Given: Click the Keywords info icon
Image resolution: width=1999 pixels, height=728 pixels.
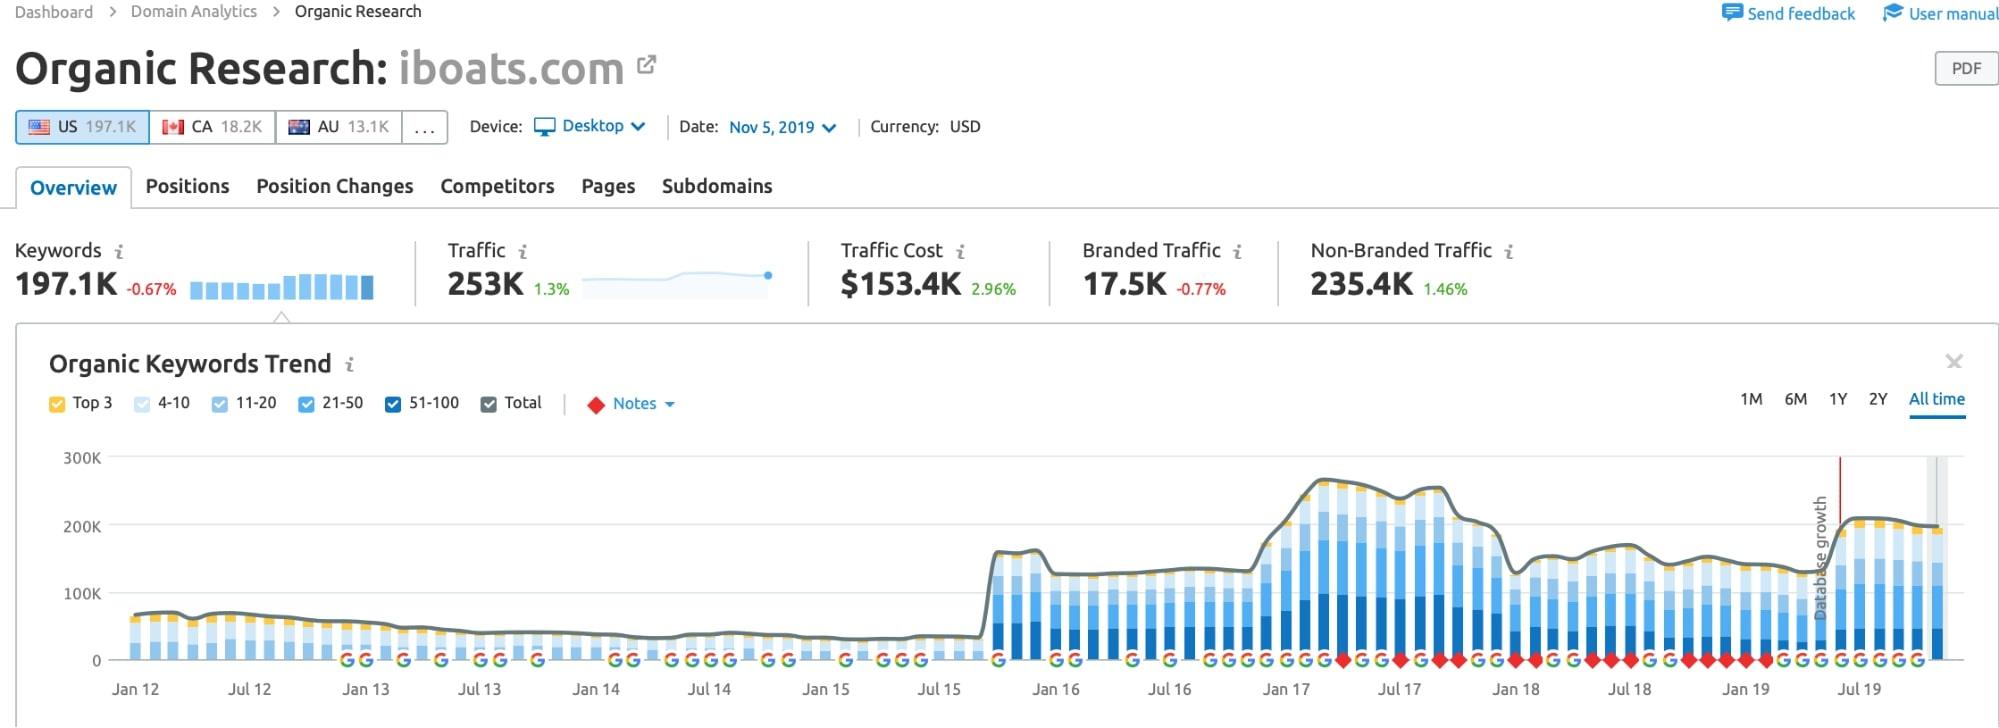Looking at the screenshot, I should click(x=119, y=252).
